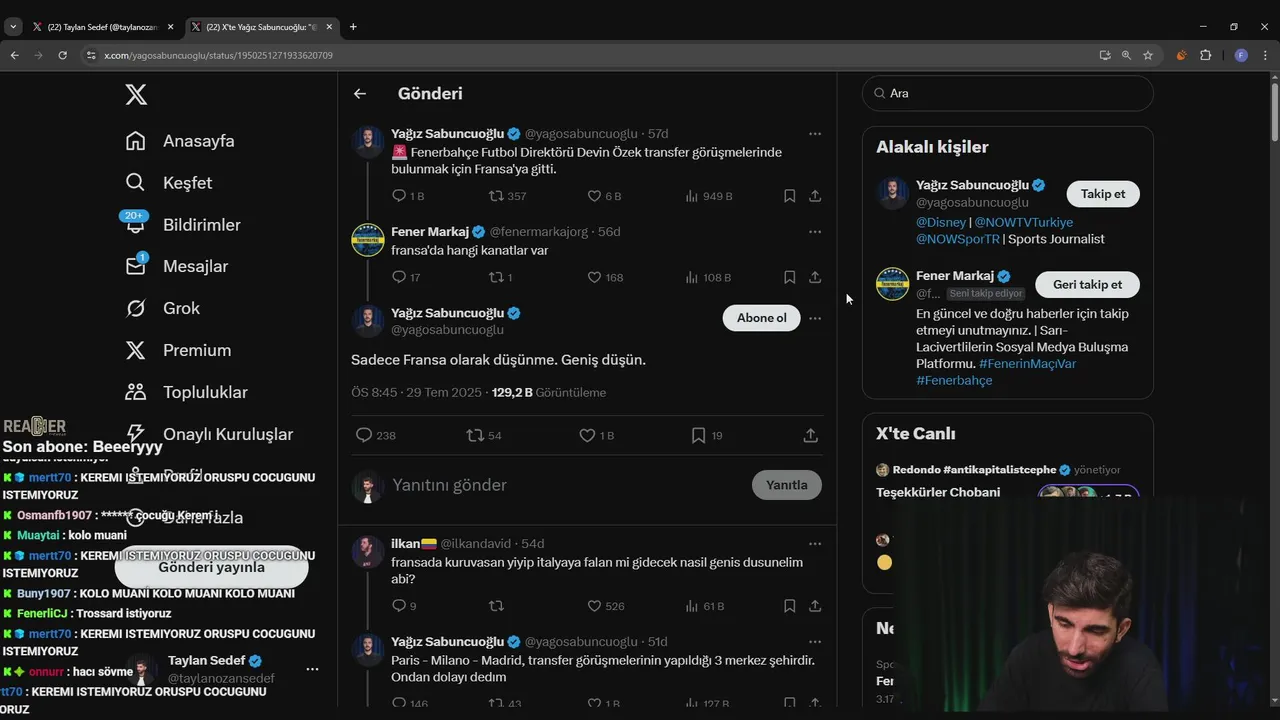1280x720 pixels.
Task: View analytics showing 108 B
Action: [709, 277]
